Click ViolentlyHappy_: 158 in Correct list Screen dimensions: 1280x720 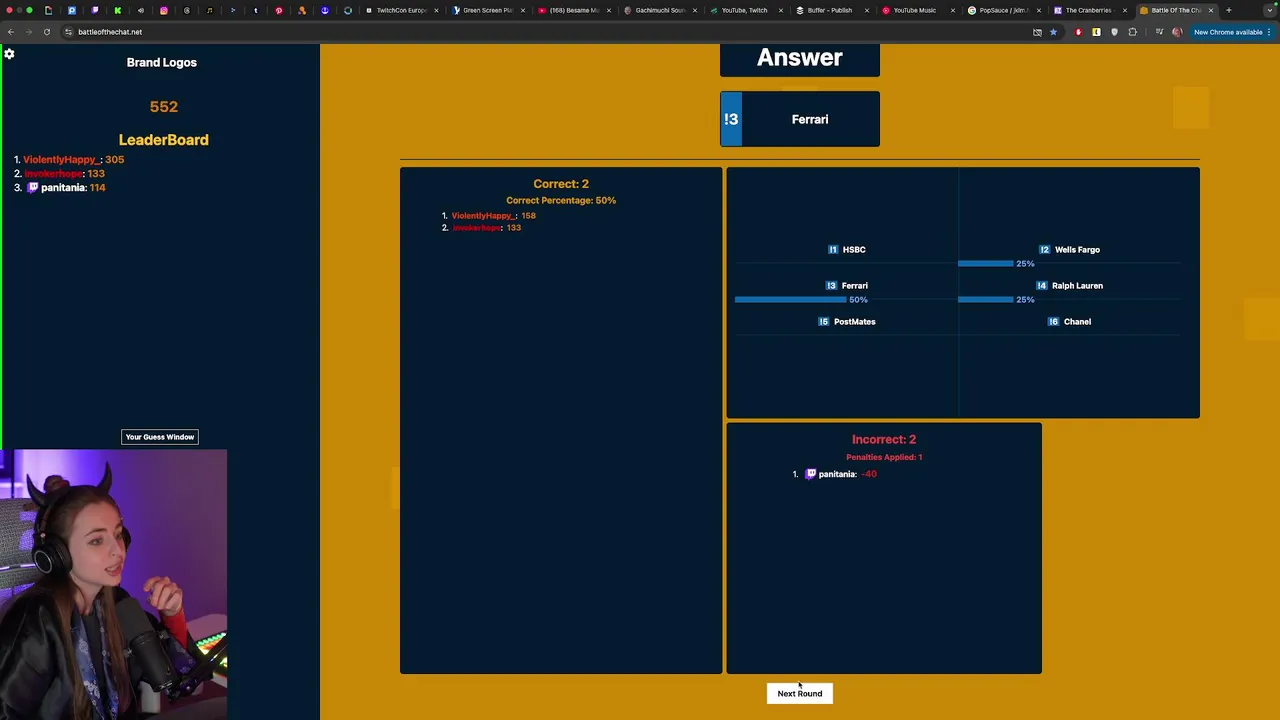pos(493,216)
